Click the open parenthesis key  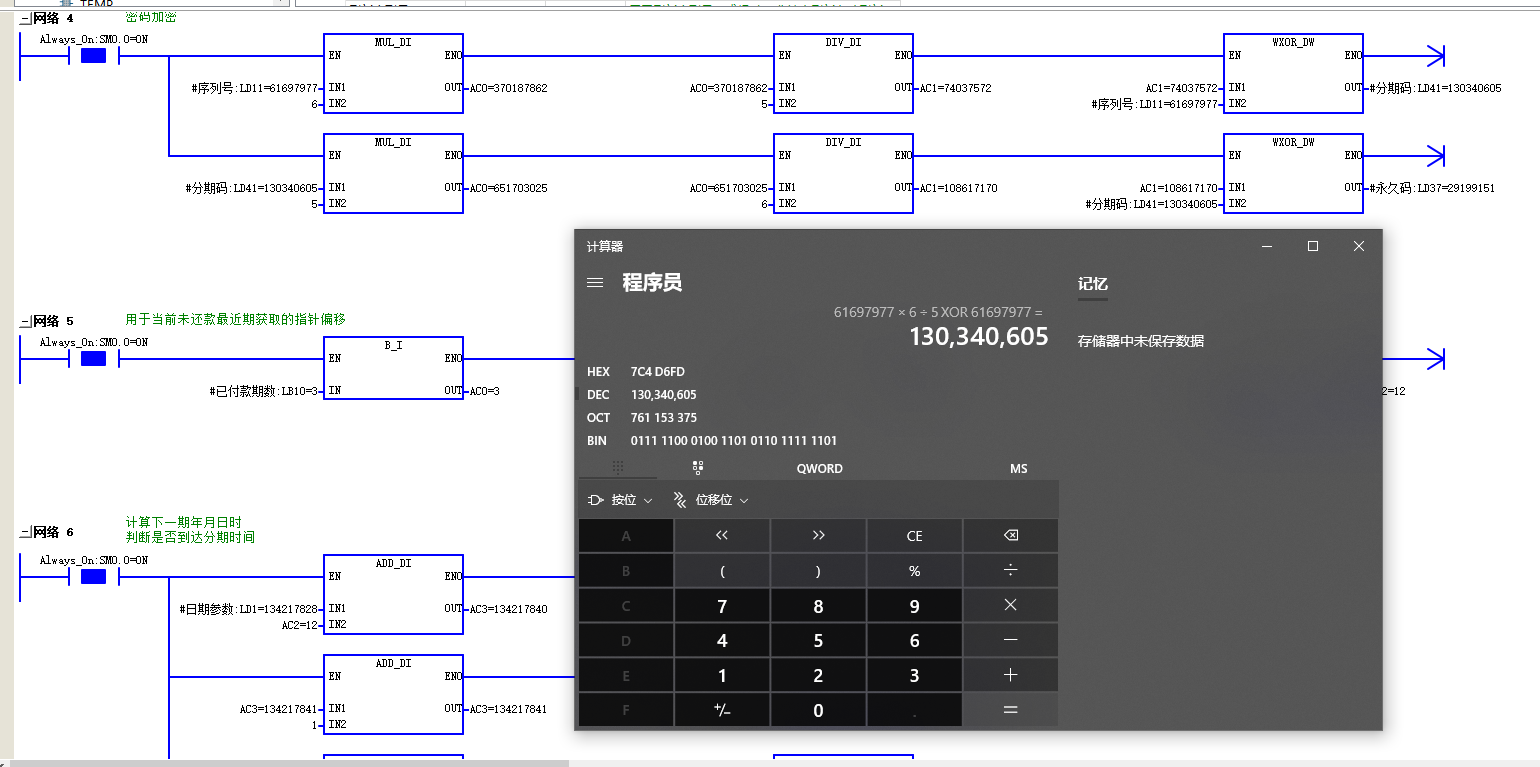click(x=722, y=571)
